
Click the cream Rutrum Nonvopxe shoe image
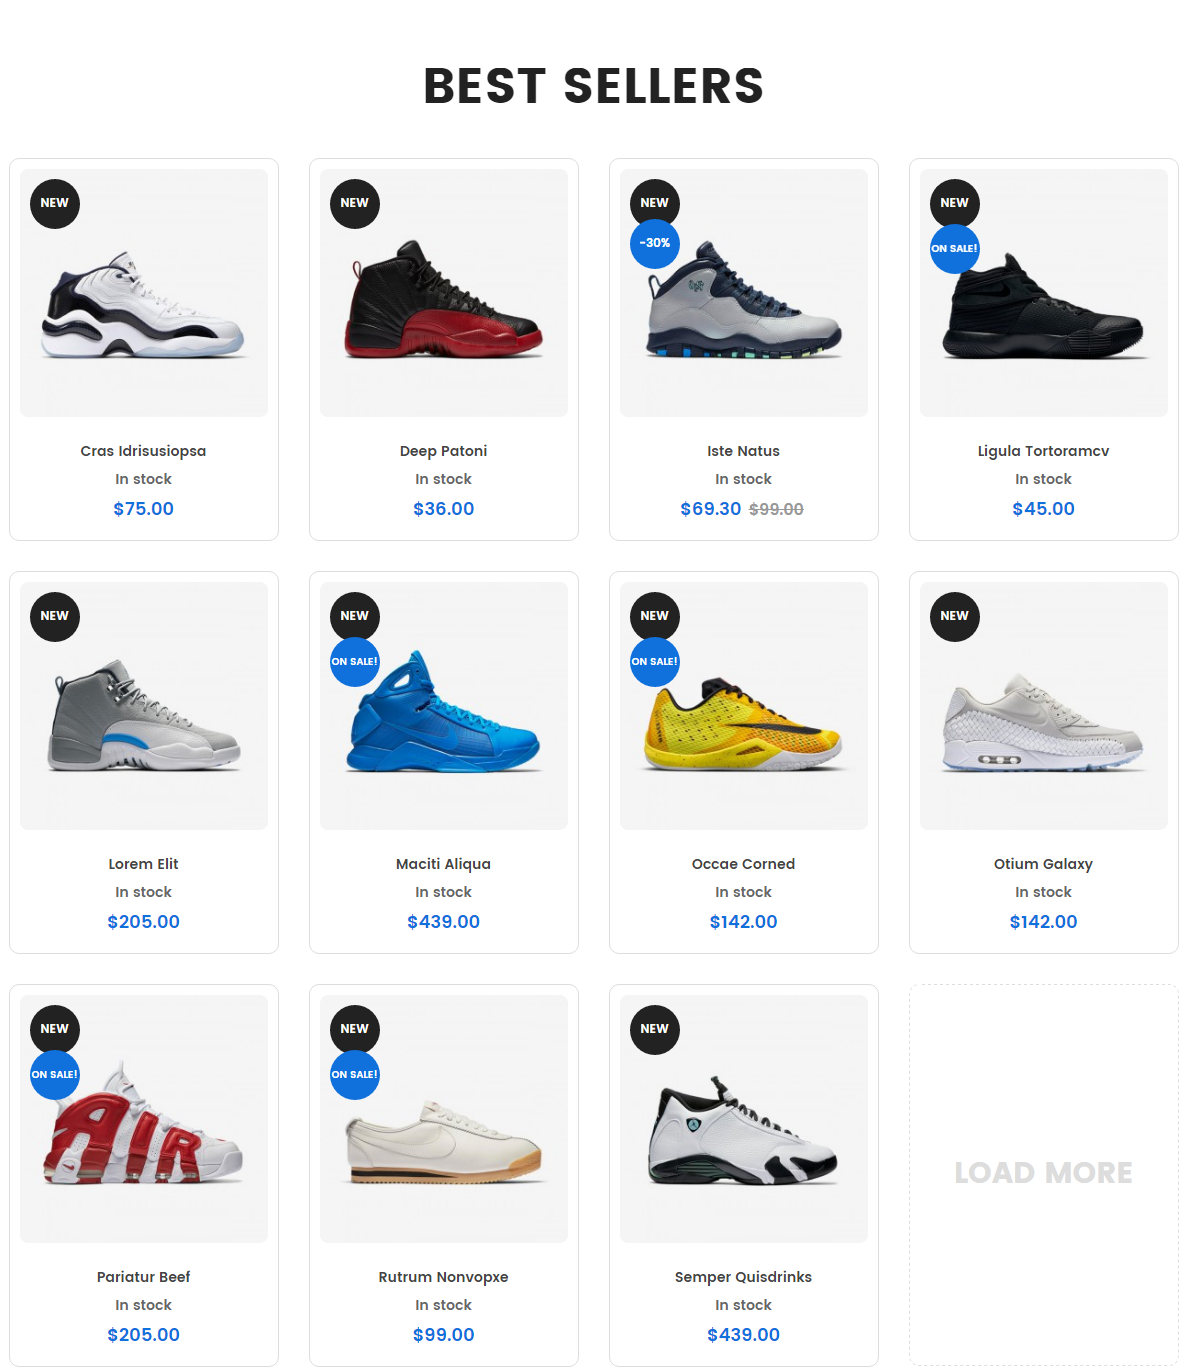tap(444, 1143)
